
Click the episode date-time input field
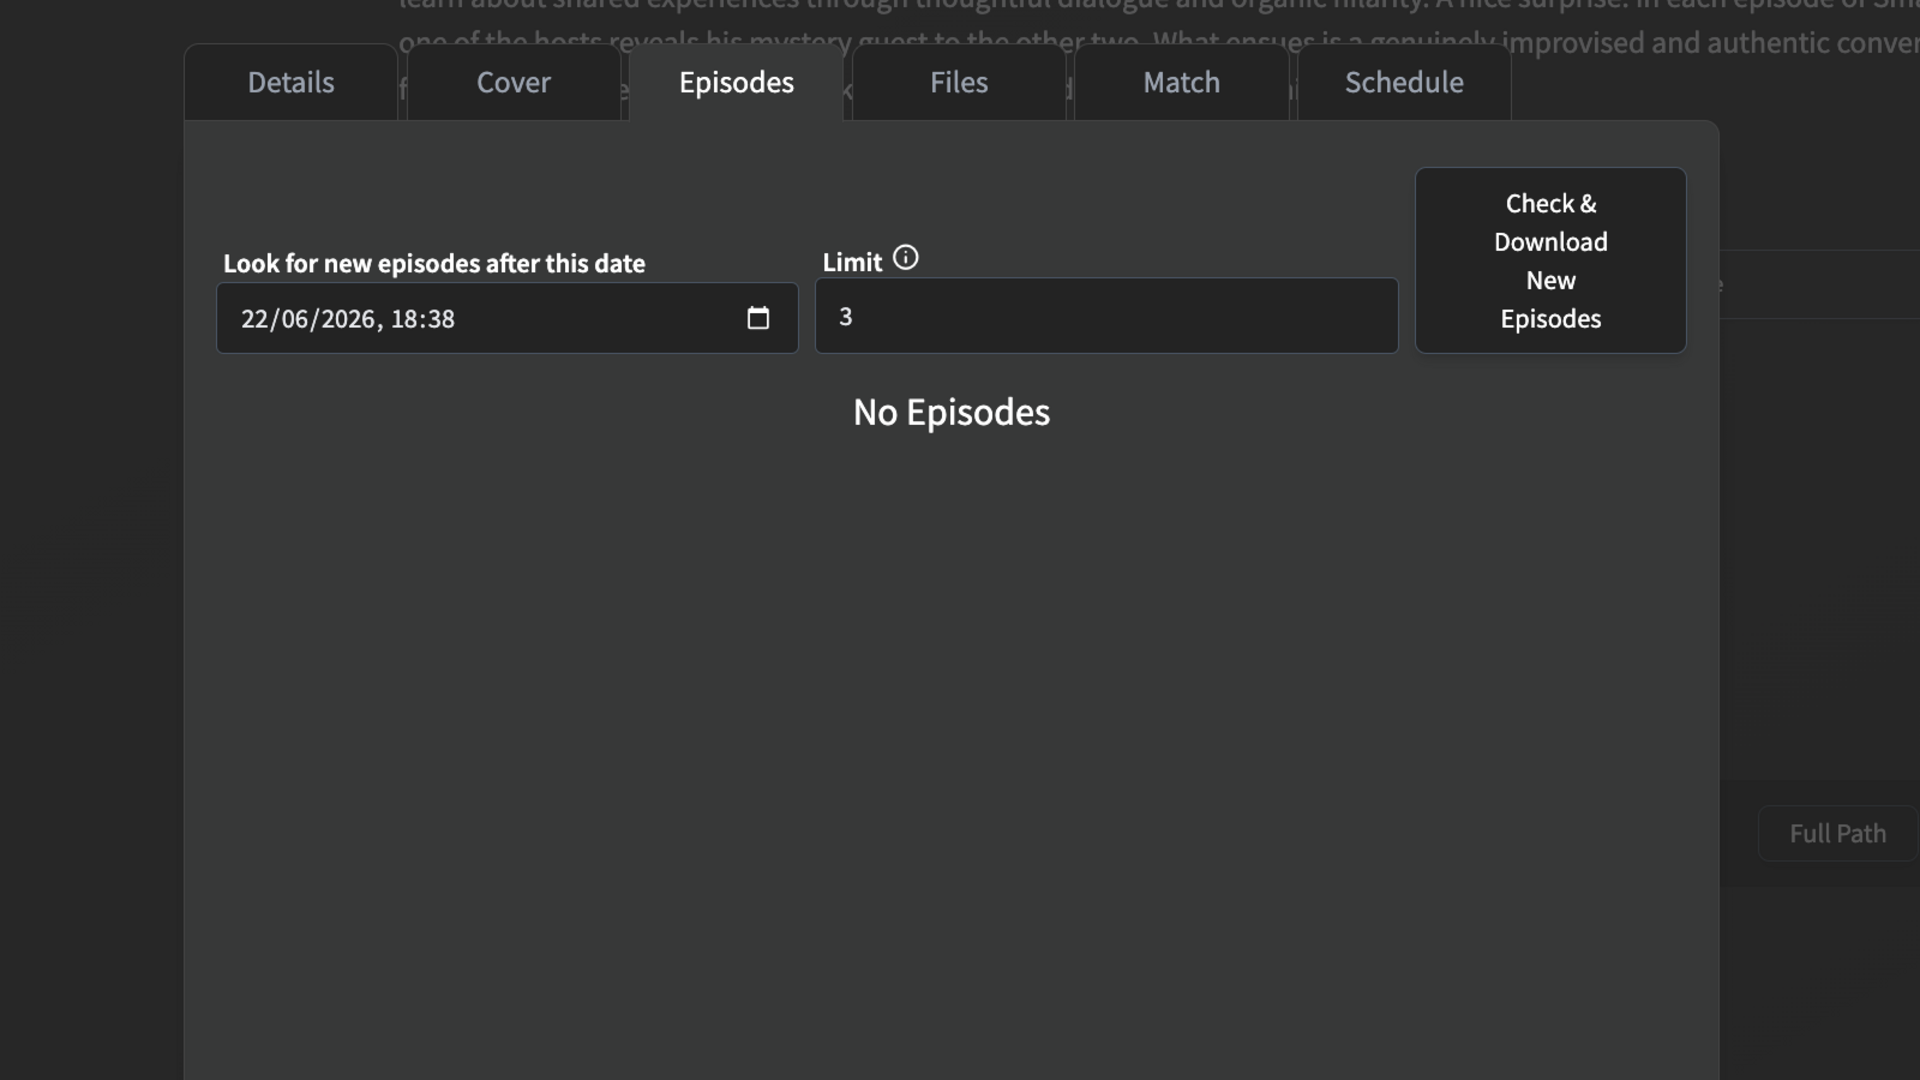pyautogui.click(x=507, y=318)
